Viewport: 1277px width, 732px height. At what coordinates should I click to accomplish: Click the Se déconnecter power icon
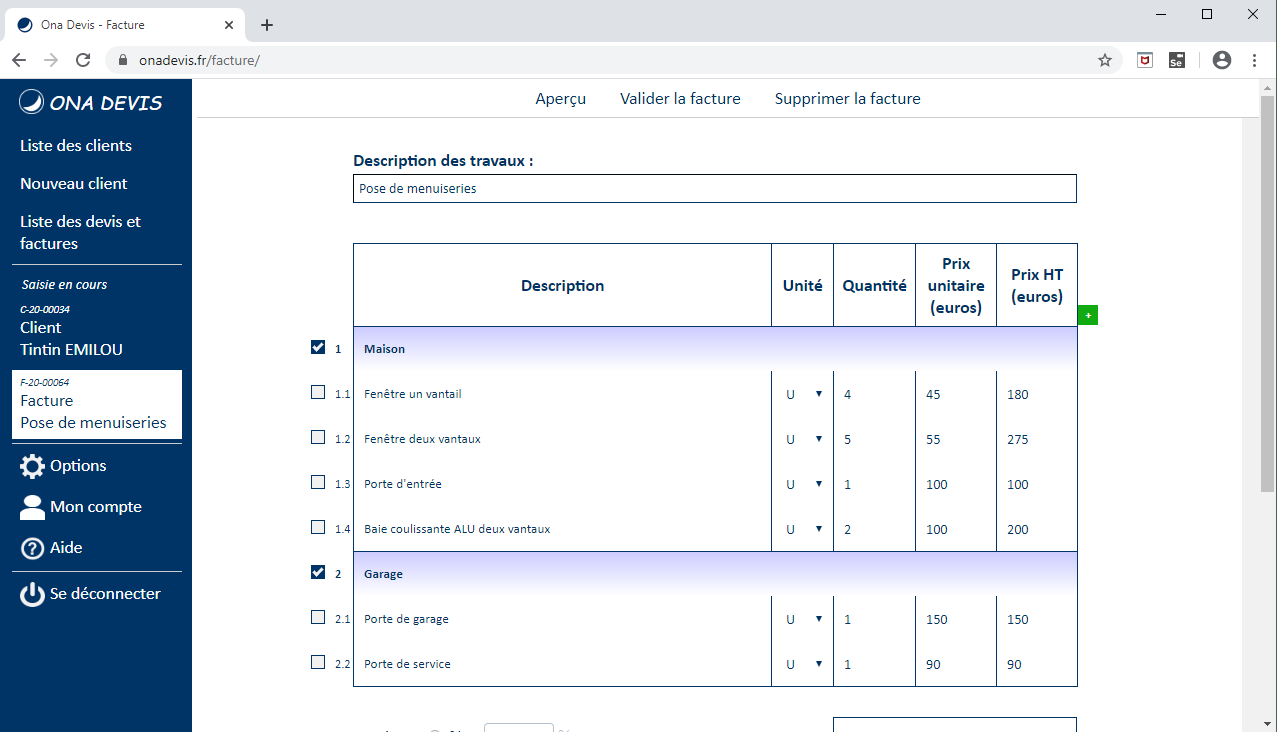[32, 594]
